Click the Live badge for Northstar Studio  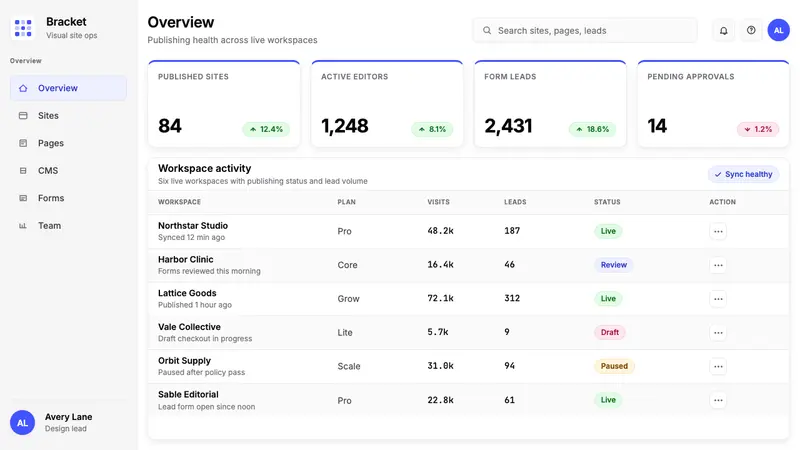coord(608,231)
